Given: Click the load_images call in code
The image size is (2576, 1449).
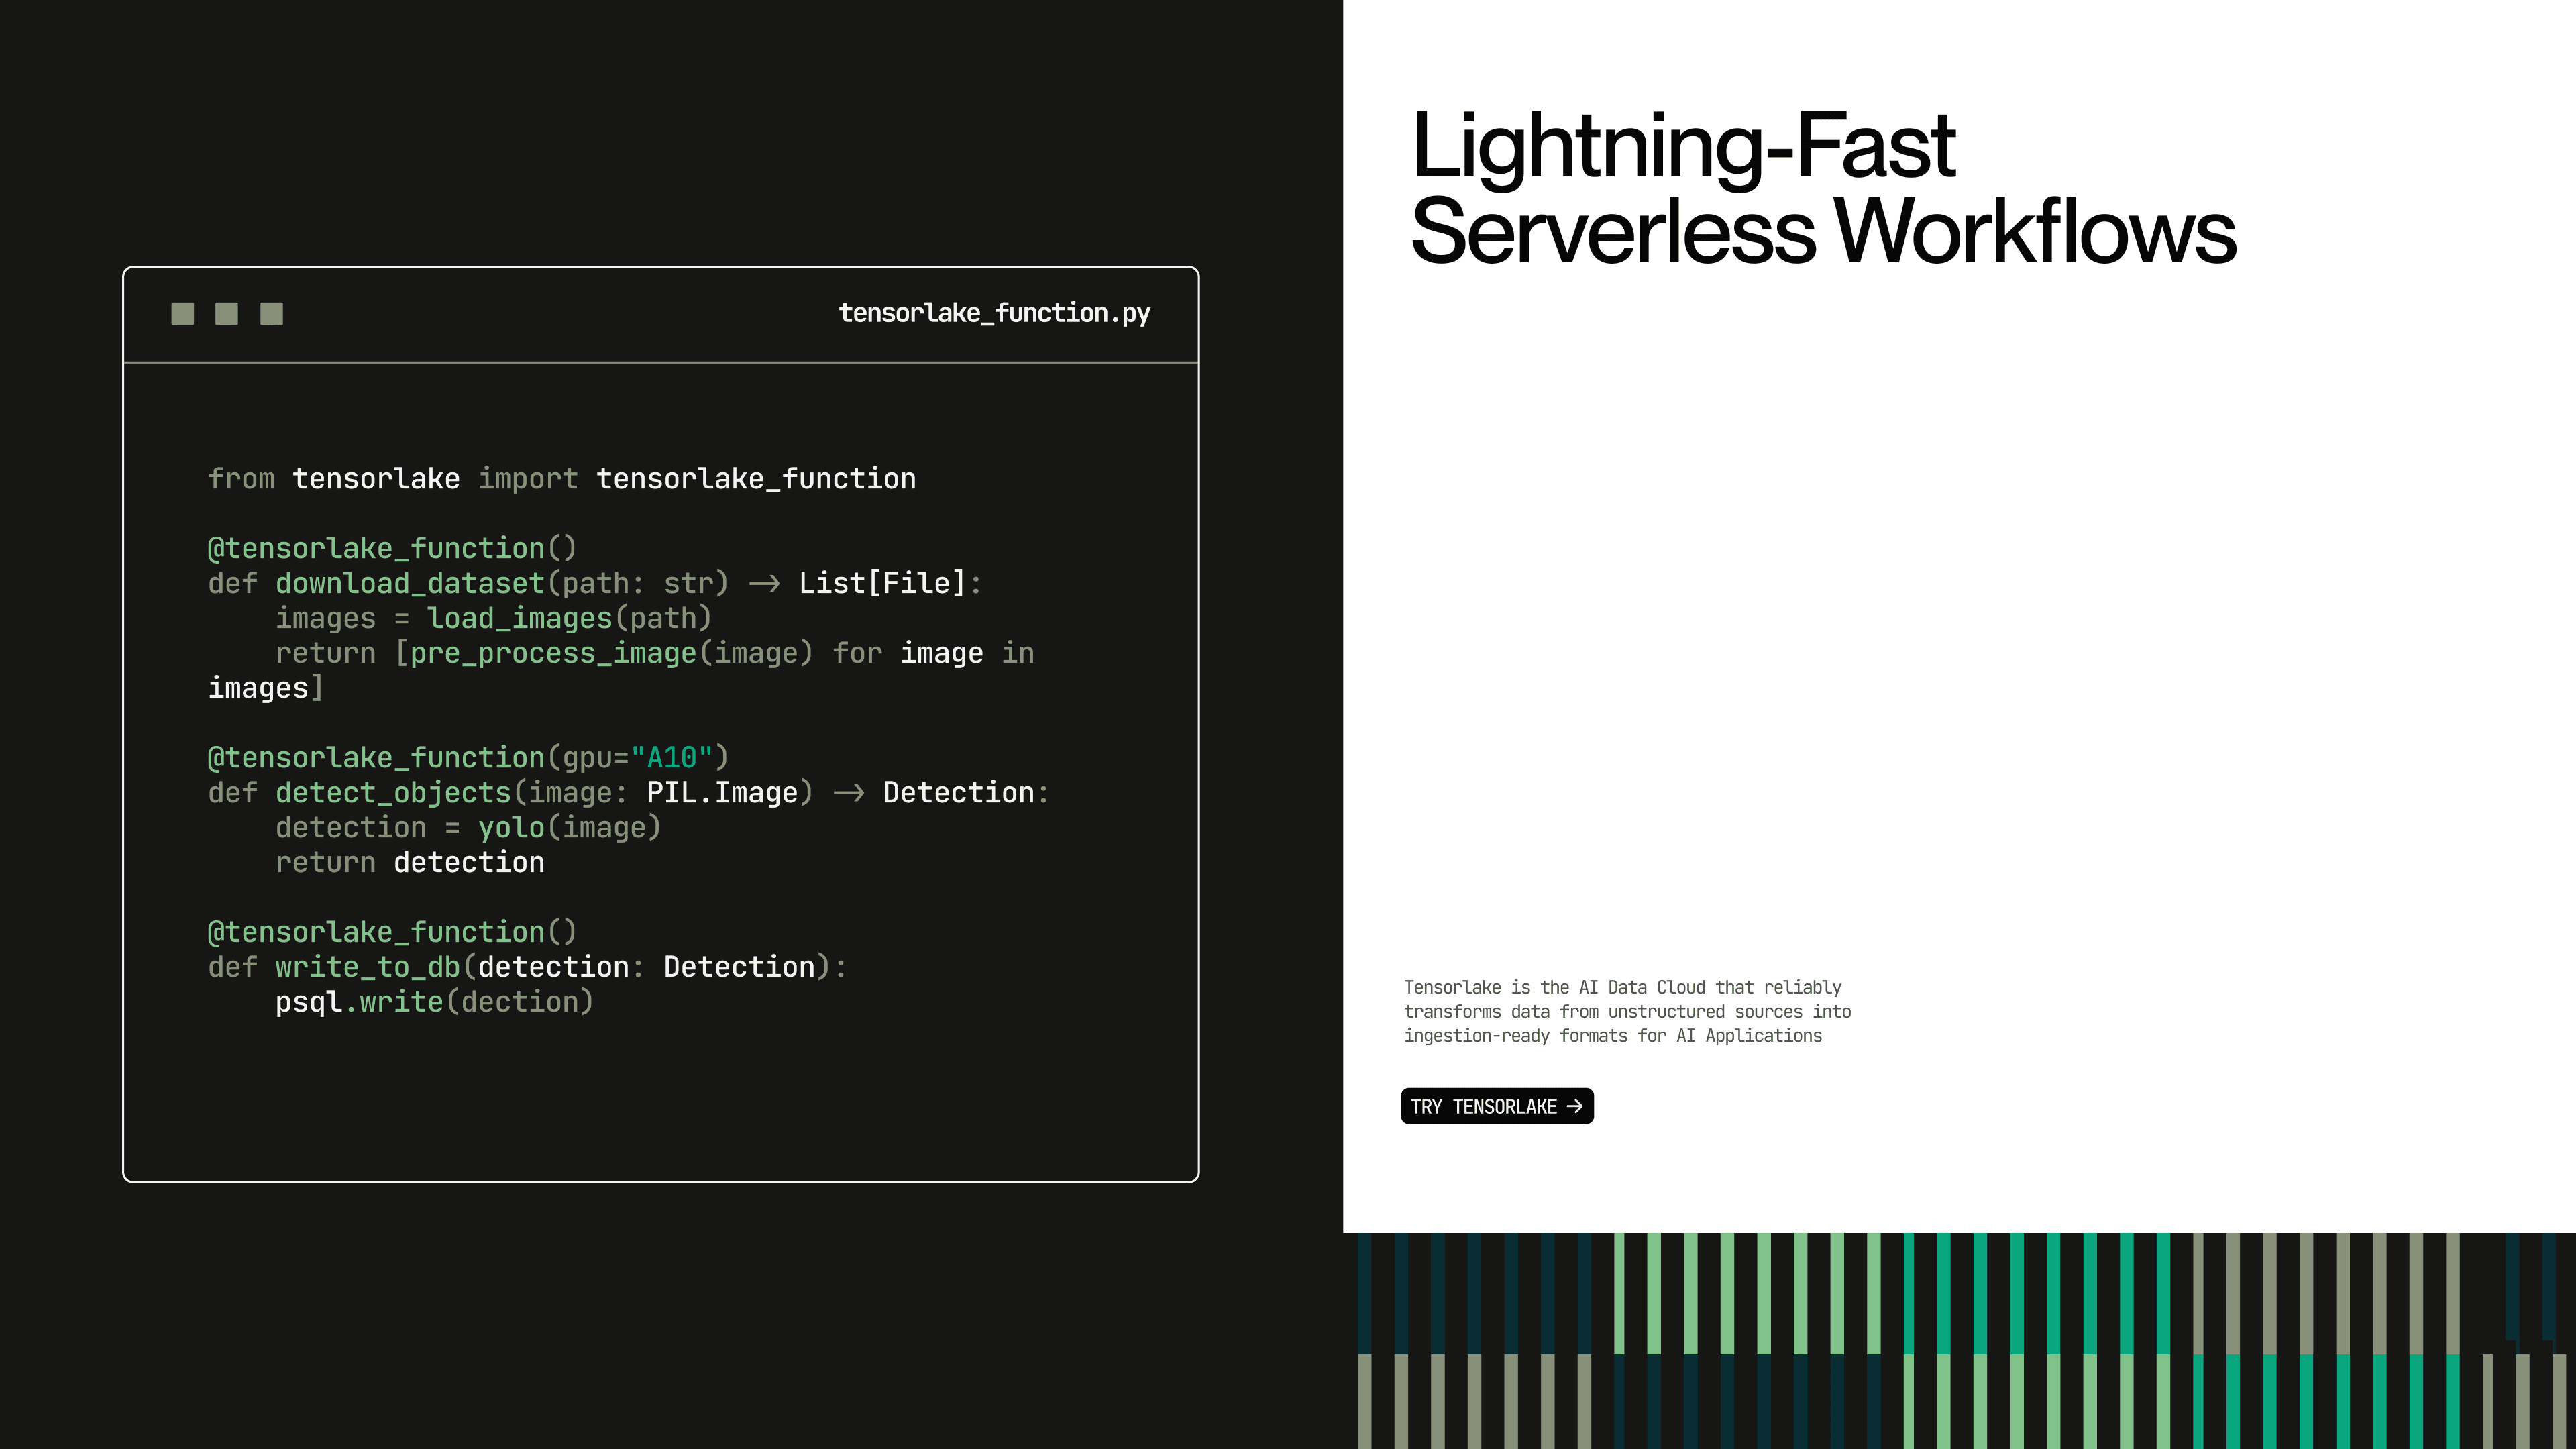Looking at the screenshot, I should (x=519, y=619).
